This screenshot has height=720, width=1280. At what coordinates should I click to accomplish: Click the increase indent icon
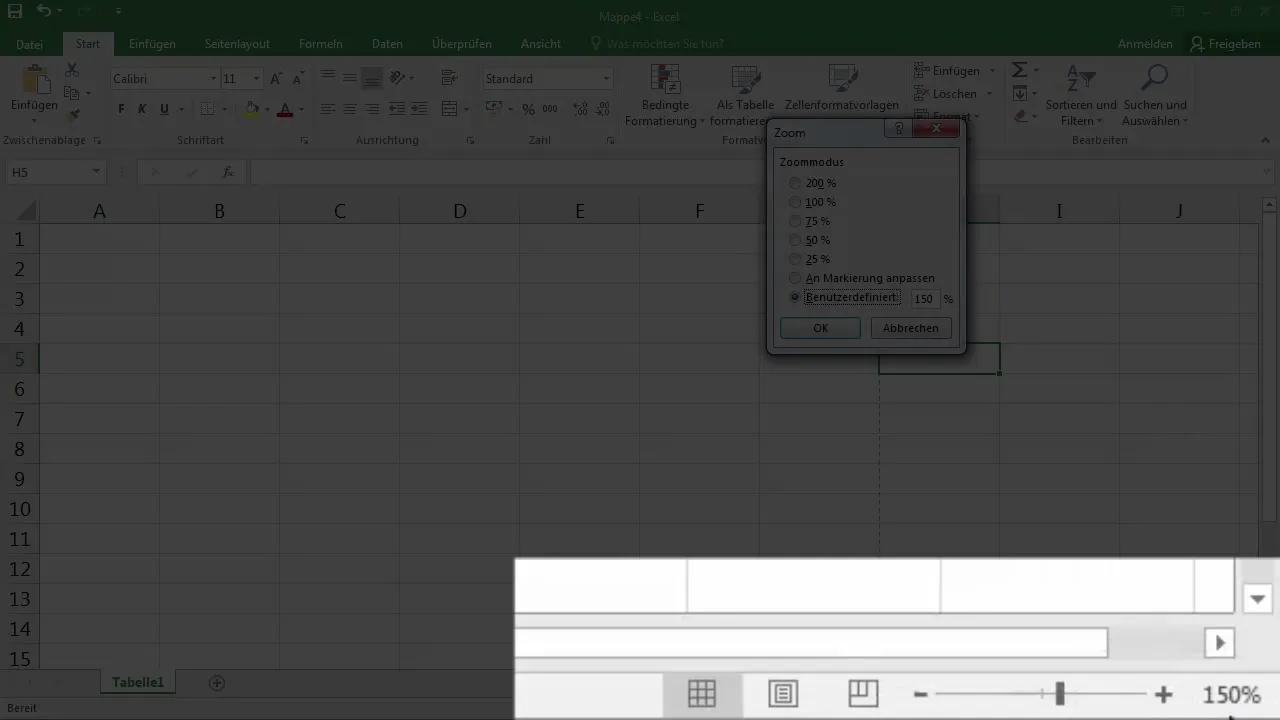coord(418,109)
